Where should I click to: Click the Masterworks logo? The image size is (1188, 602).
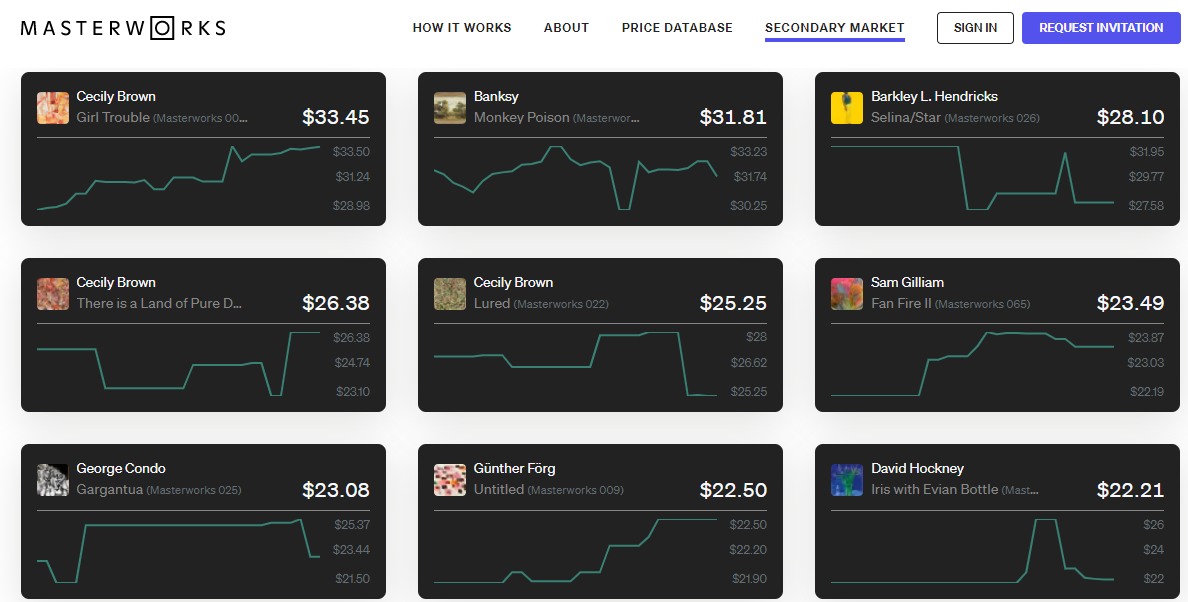pyautogui.click(x=123, y=28)
